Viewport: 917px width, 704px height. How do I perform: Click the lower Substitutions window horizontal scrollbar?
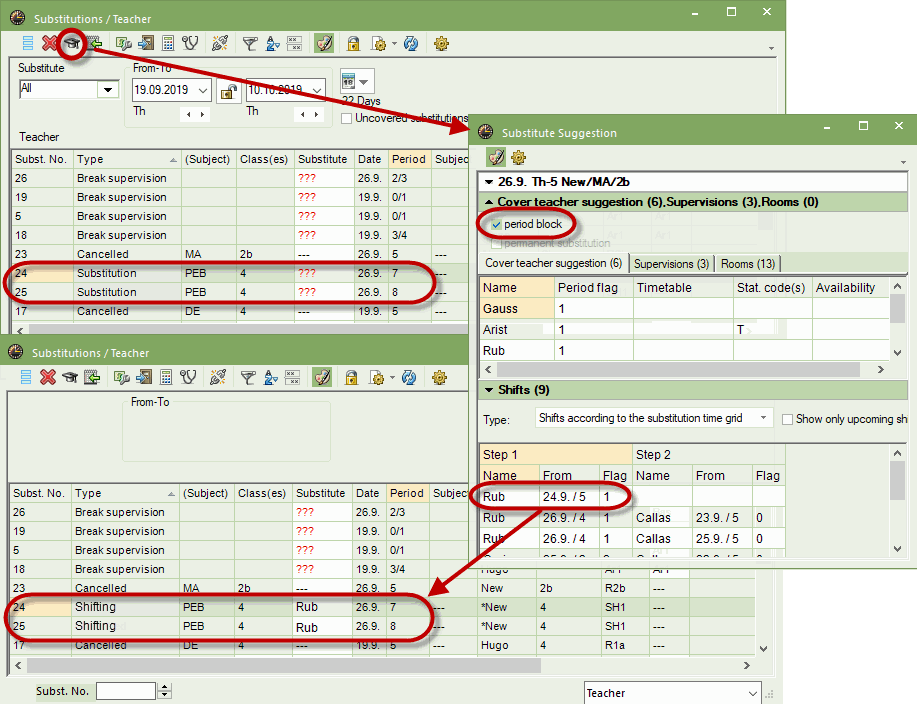284,665
